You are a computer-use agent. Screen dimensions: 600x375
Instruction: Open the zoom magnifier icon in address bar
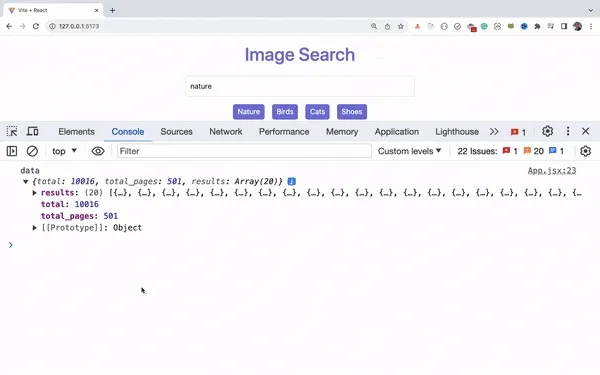coord(374,26)
